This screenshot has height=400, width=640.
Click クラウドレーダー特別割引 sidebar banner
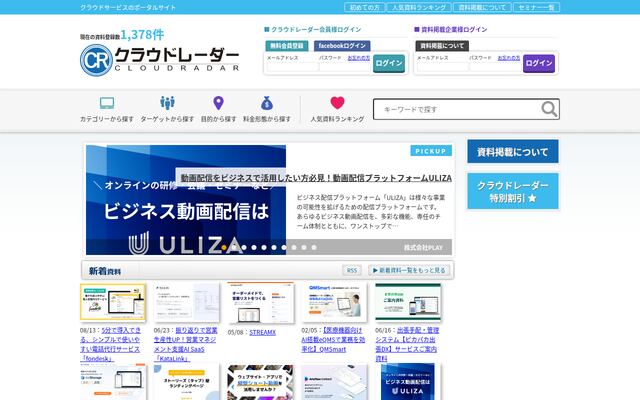[513, 191]
